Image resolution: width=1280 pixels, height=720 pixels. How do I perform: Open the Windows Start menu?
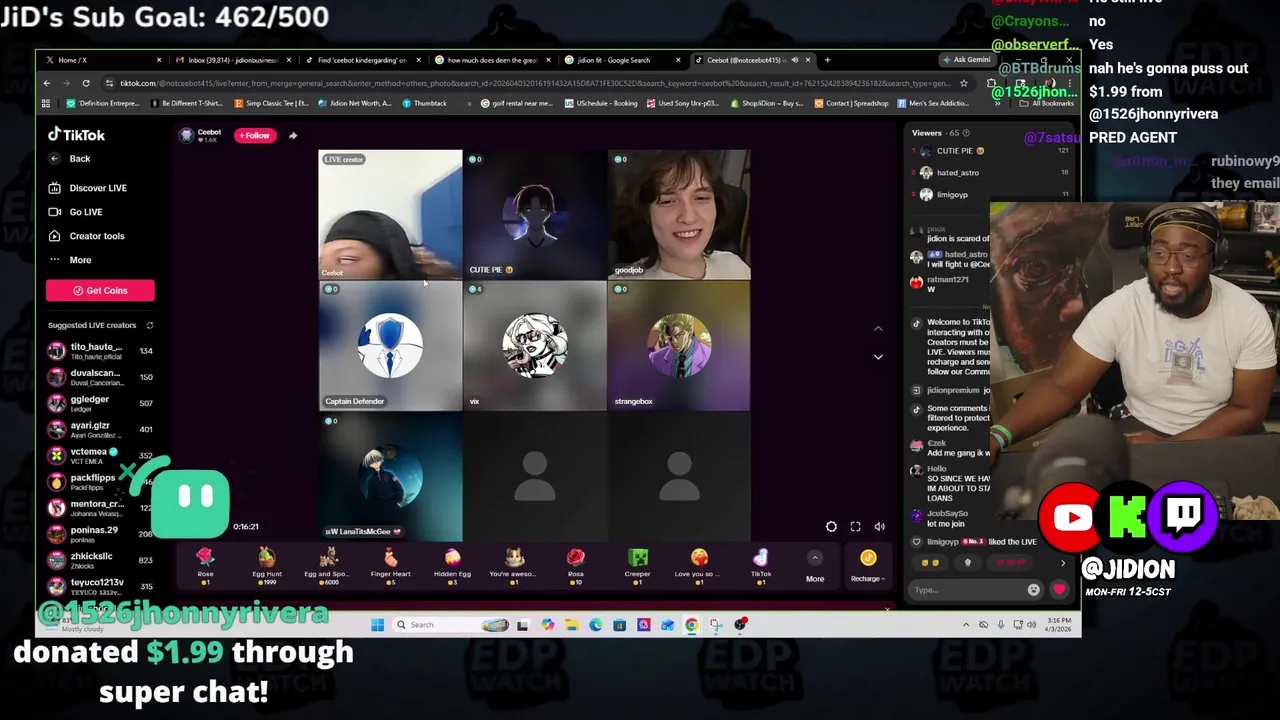[x=377, y=625]
